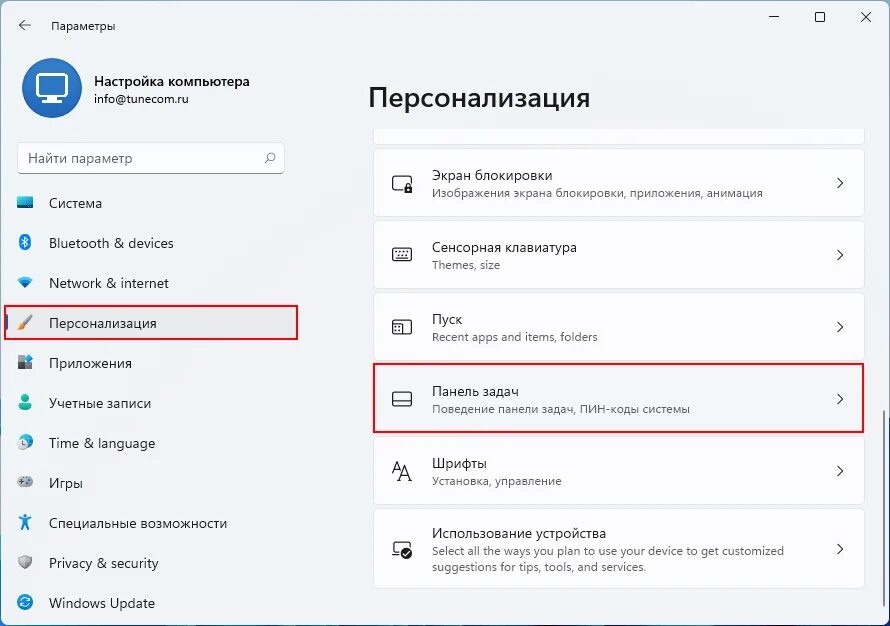Open Сенсорная клавиатура via its right chevron
890x626 pixels.
[x=840, y=255]
